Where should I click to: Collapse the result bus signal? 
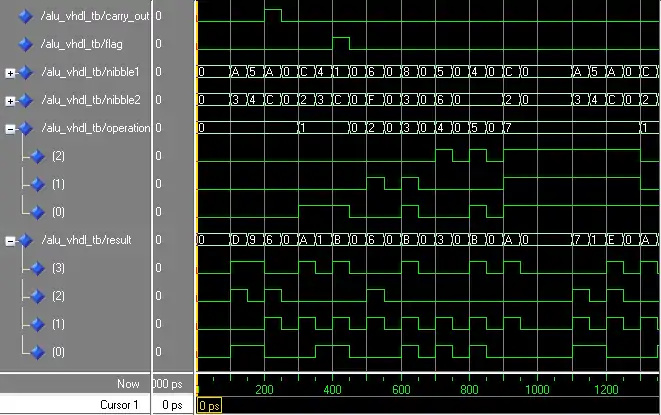(10, 241)
